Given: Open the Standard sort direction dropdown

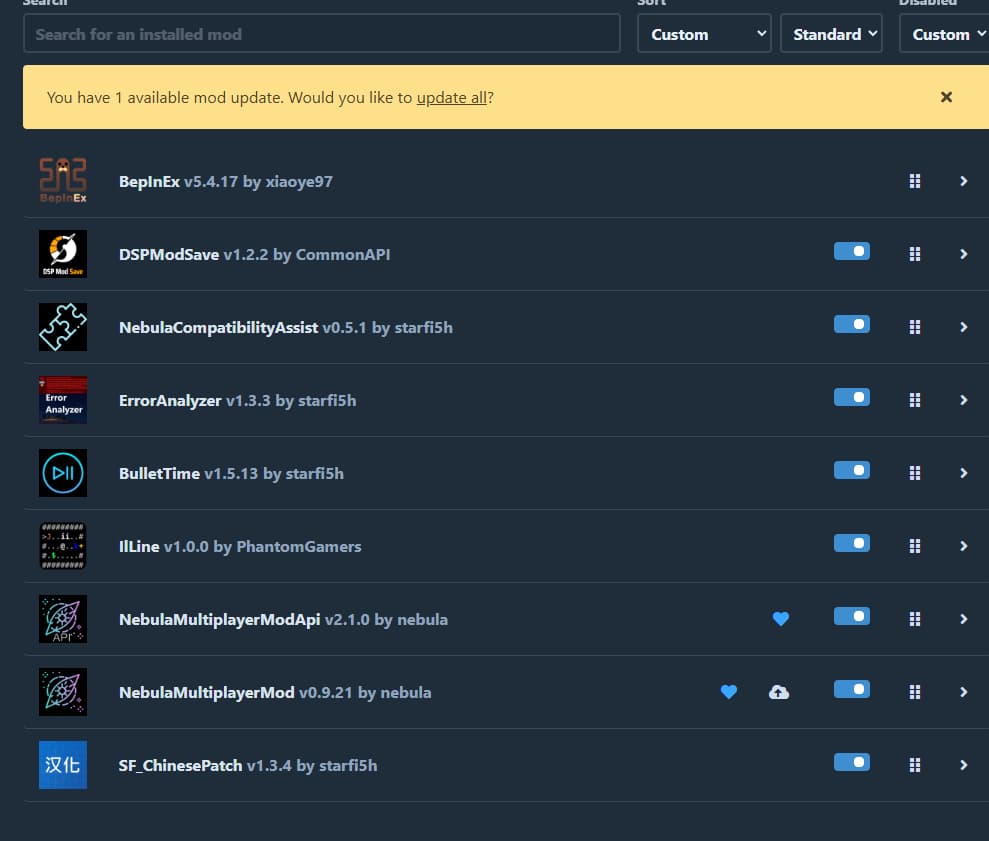Looking at the screenshot, I should pyautogui.click(x=831, y=33).
